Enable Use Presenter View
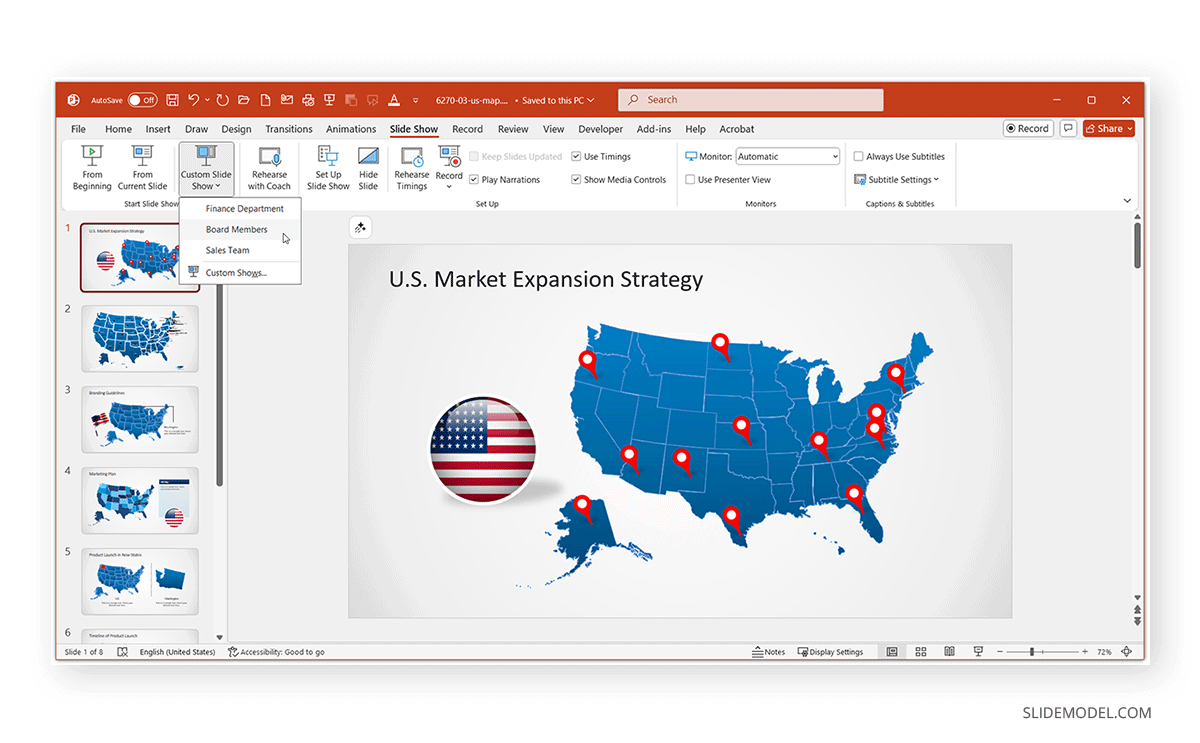 click(691, 179)
